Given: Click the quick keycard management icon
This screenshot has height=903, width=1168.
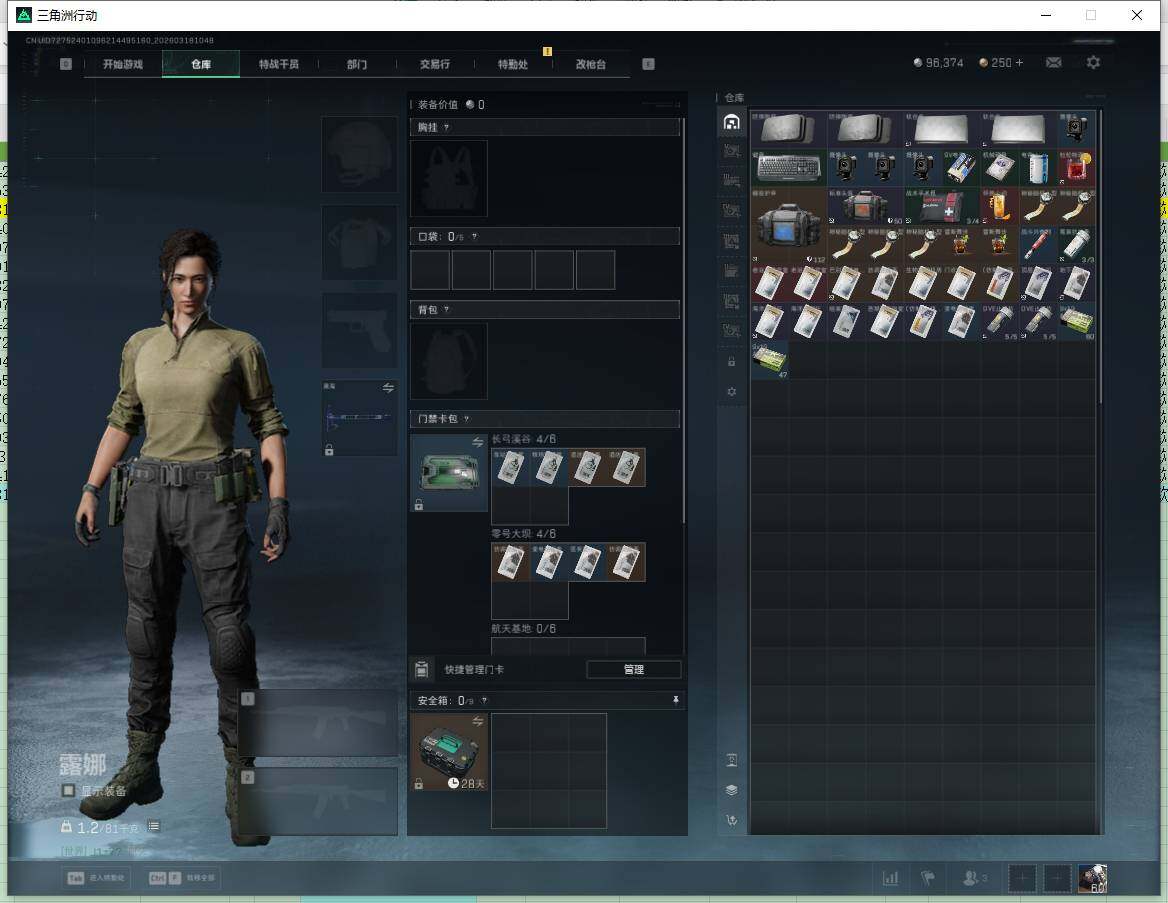Looking at the screenshot, I should (422, 669).
